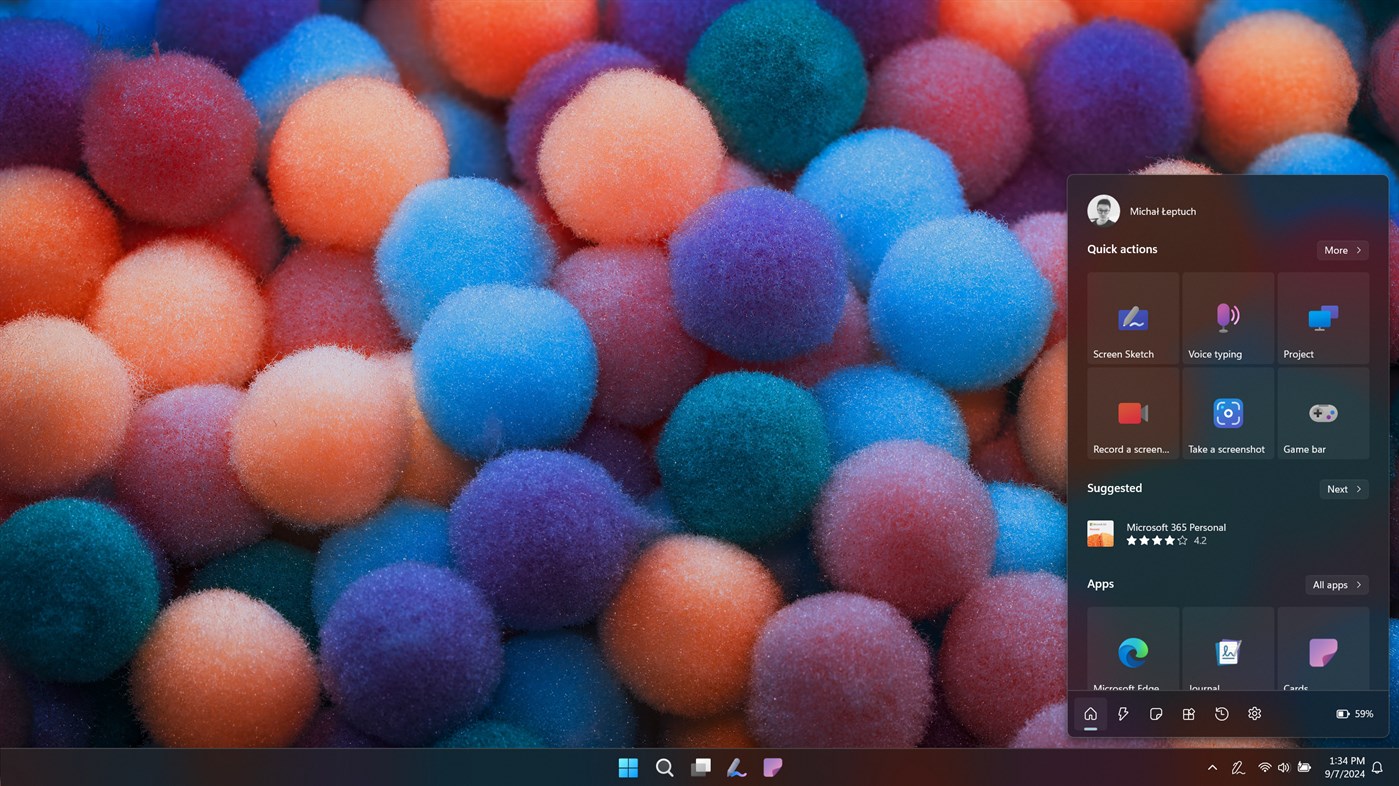Launch Game bar
1399x786 pixels.
(1322, 413)
